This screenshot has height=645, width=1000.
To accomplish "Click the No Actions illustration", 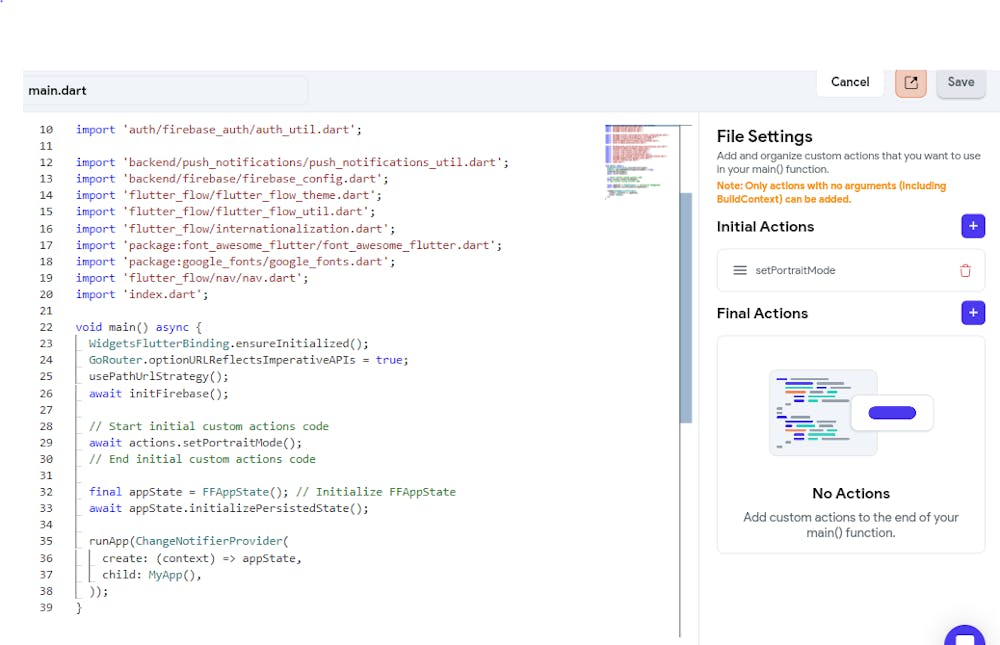I will pos(850,413).
